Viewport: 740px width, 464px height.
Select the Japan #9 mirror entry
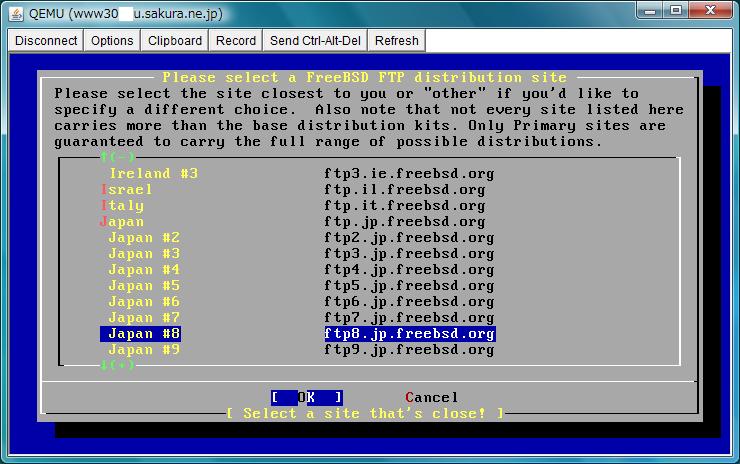click(x=144, y=350)
